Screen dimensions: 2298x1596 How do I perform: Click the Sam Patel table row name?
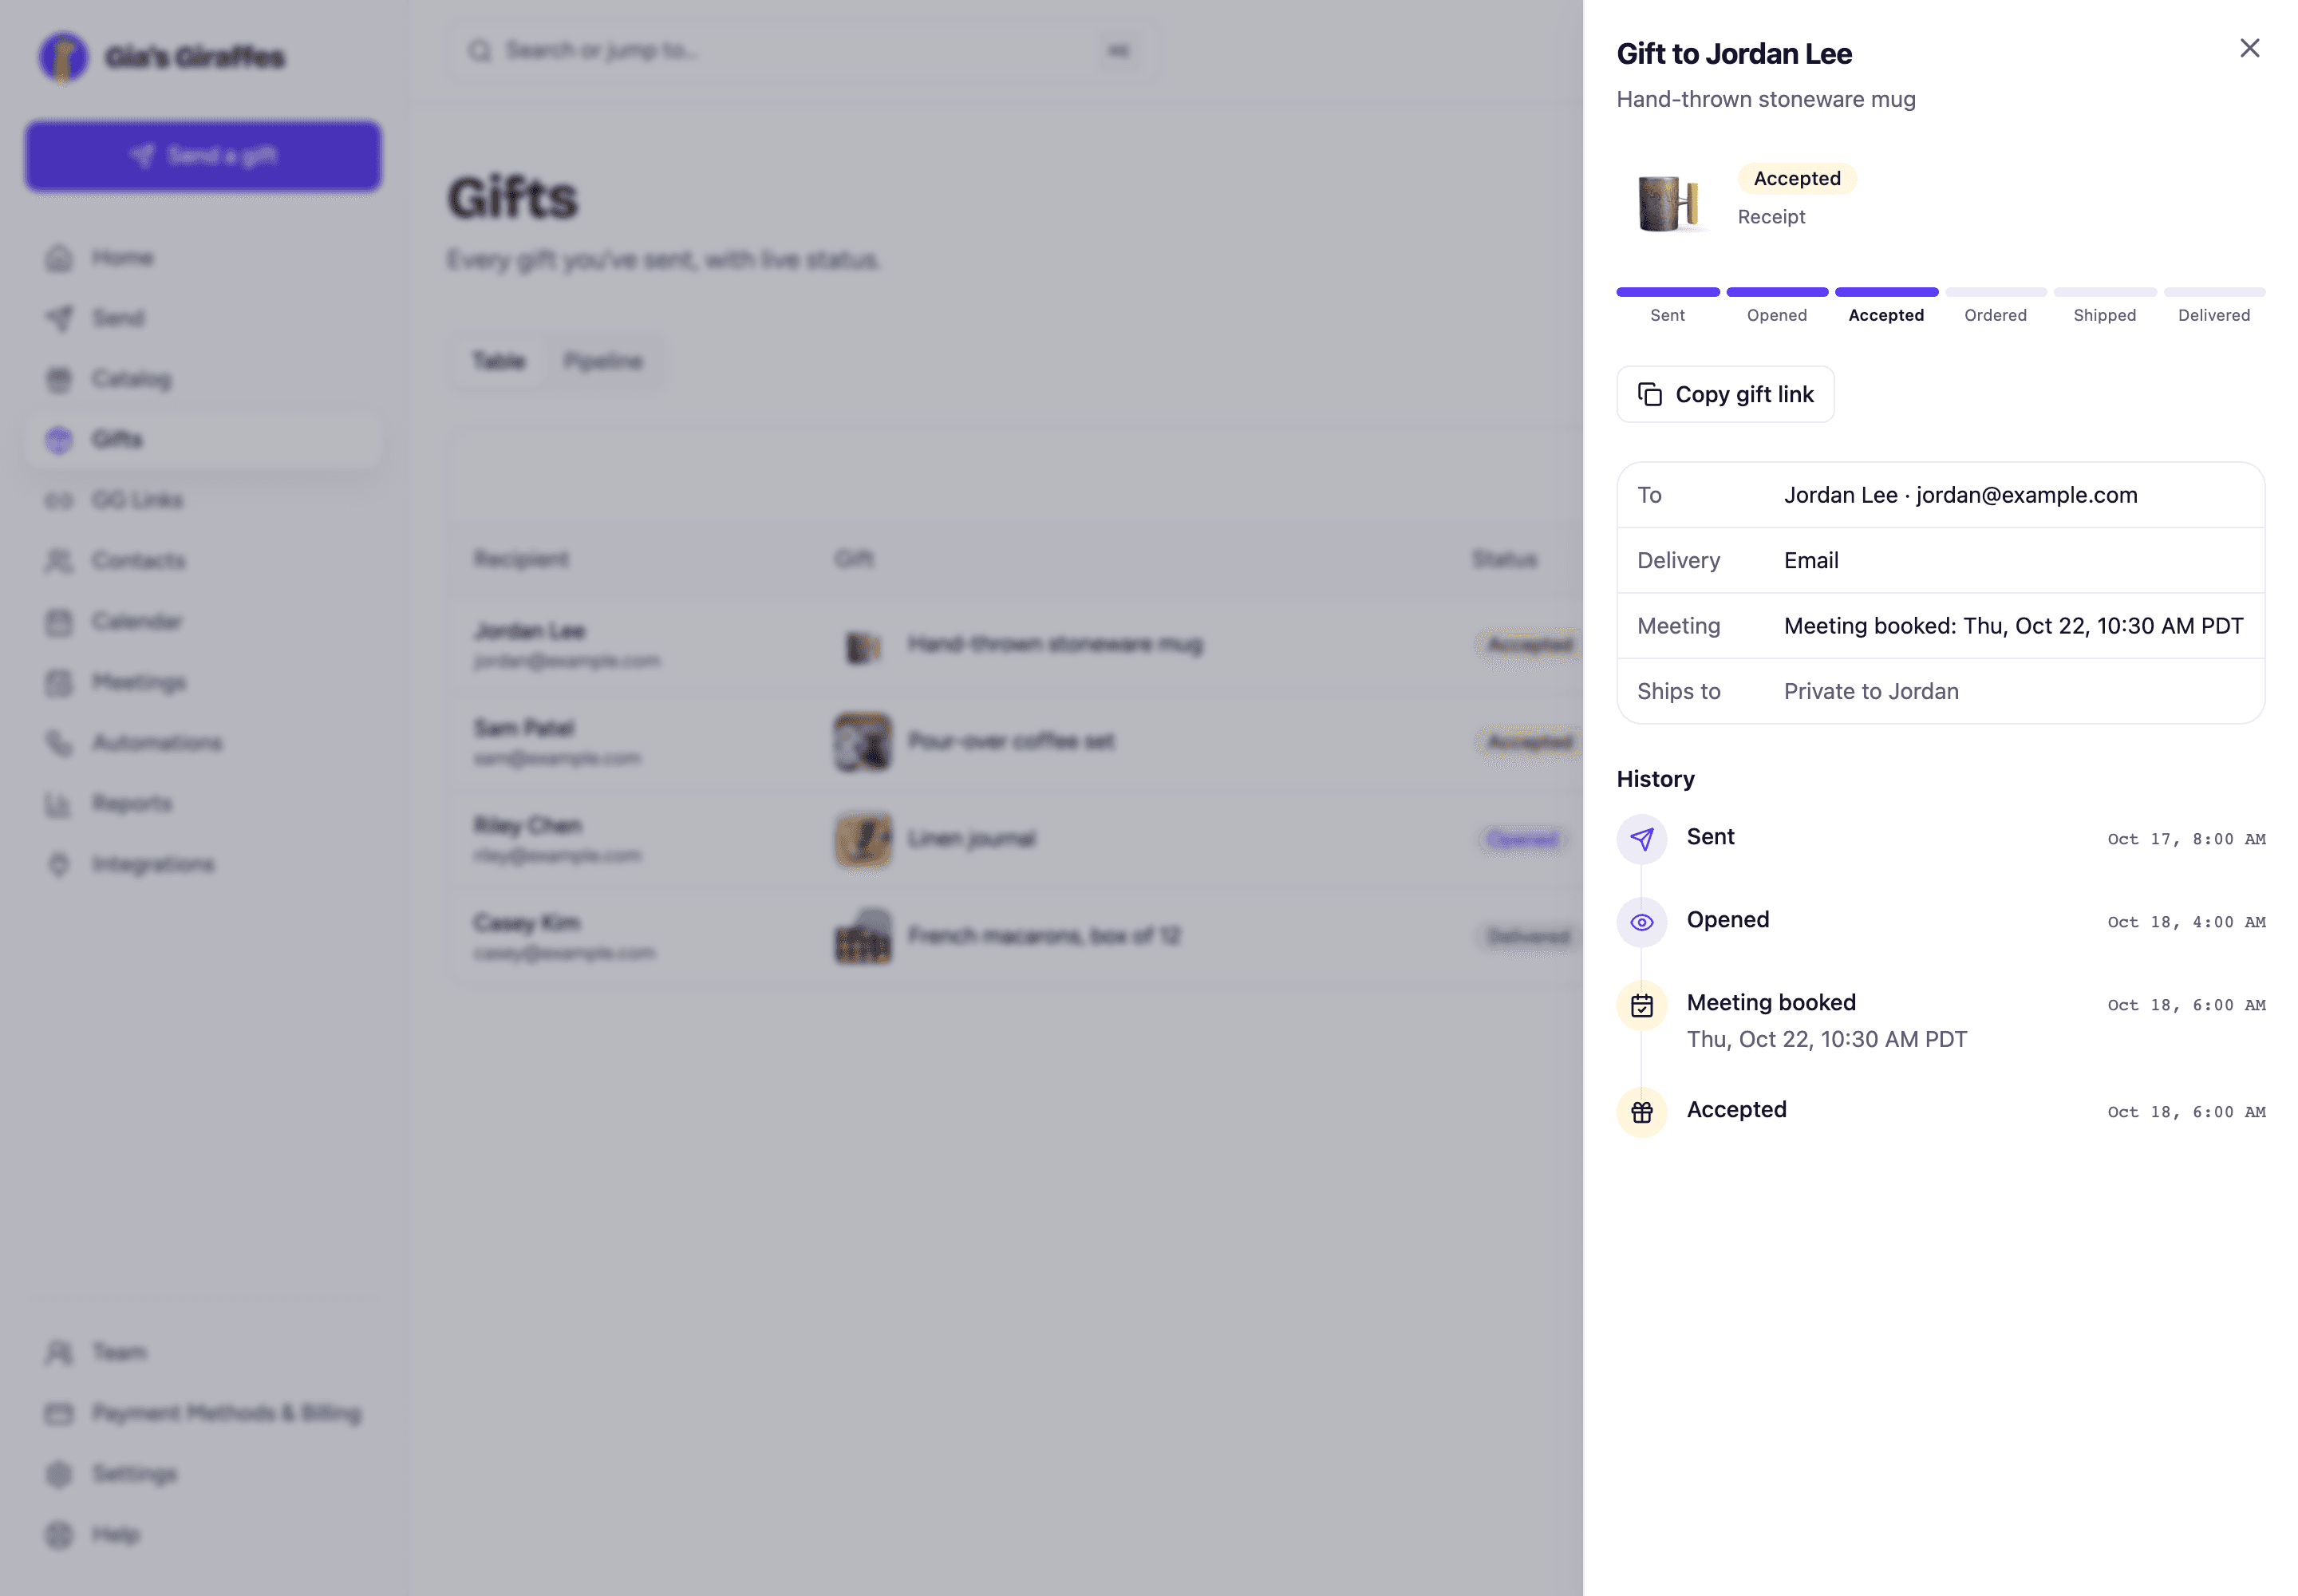[524, 728]
